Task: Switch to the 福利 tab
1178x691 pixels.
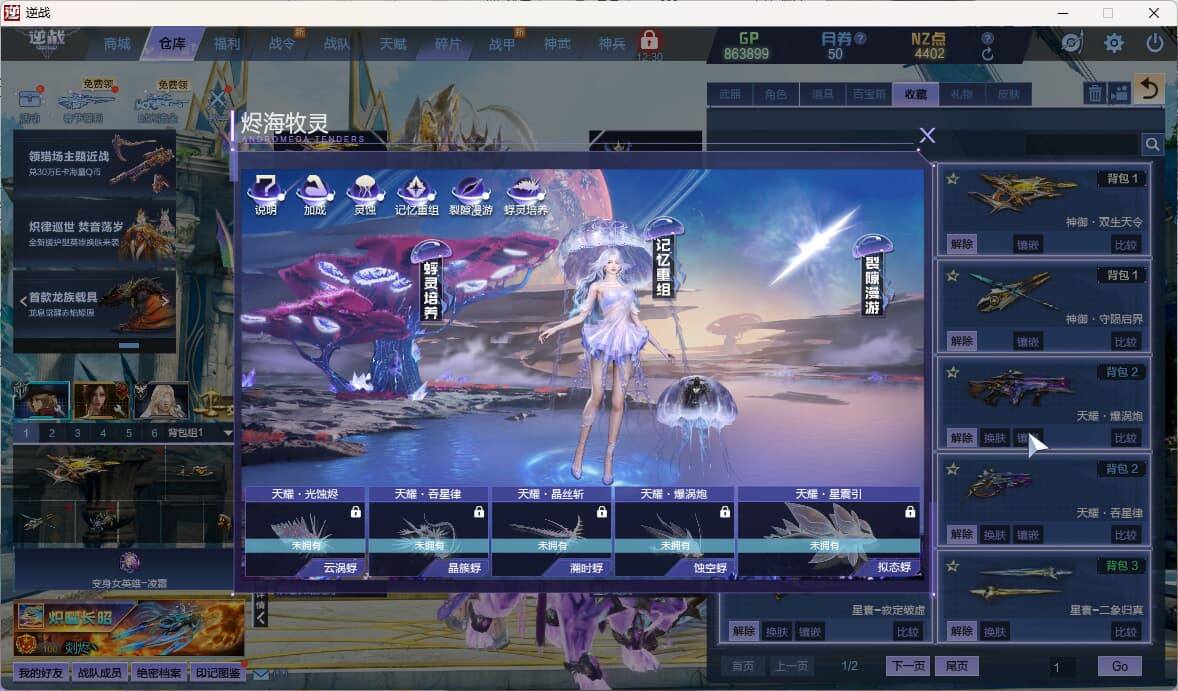Action: pyautogui.click(x=227, y=44)
